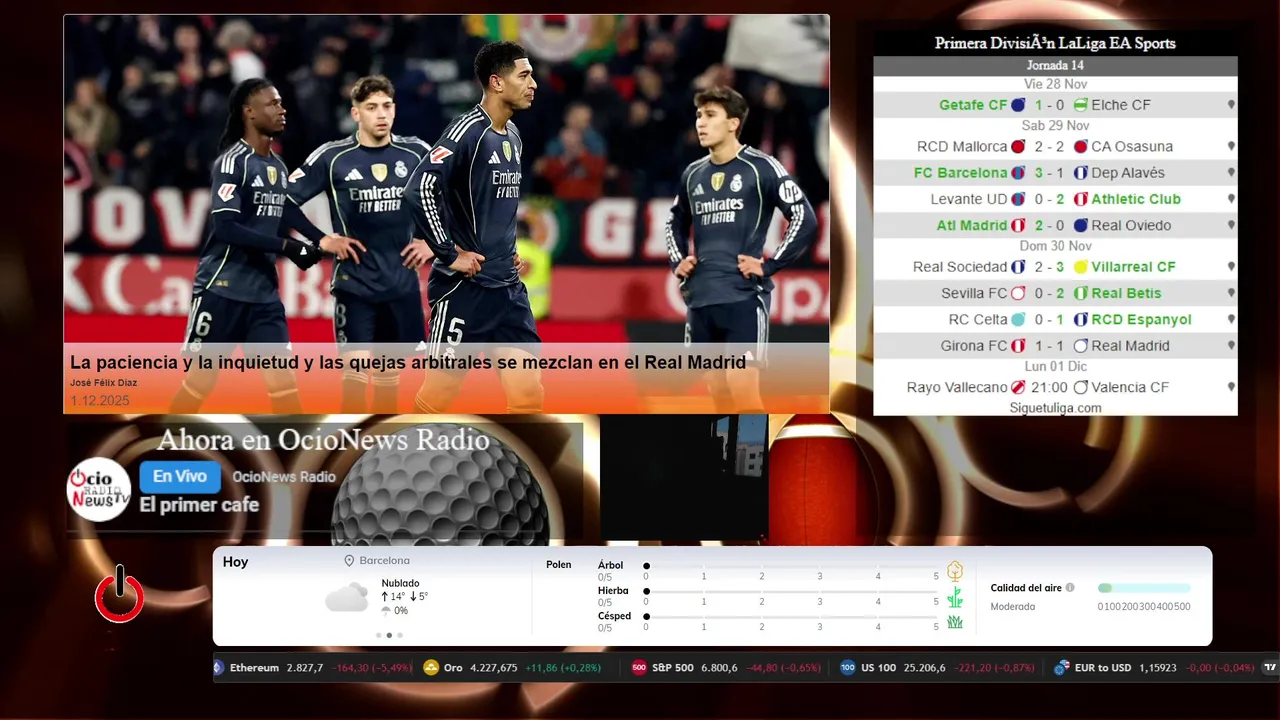Click the Villarreal CF team name
Image resolution: width=1280 pixels, height=720 pixels.
[x=1133, y=267]
